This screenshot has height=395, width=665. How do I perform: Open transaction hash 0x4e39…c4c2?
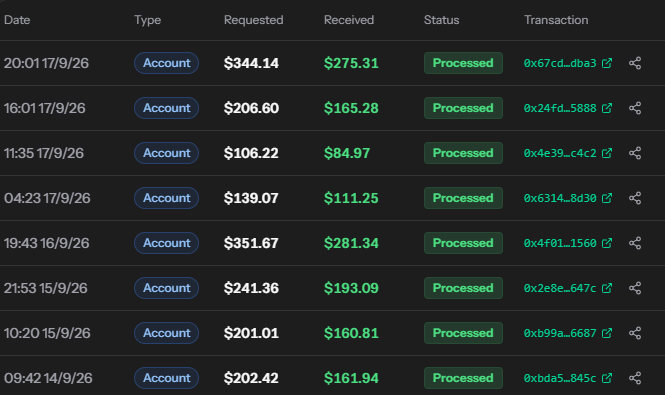pyautogui.click(x=560, y=153)
